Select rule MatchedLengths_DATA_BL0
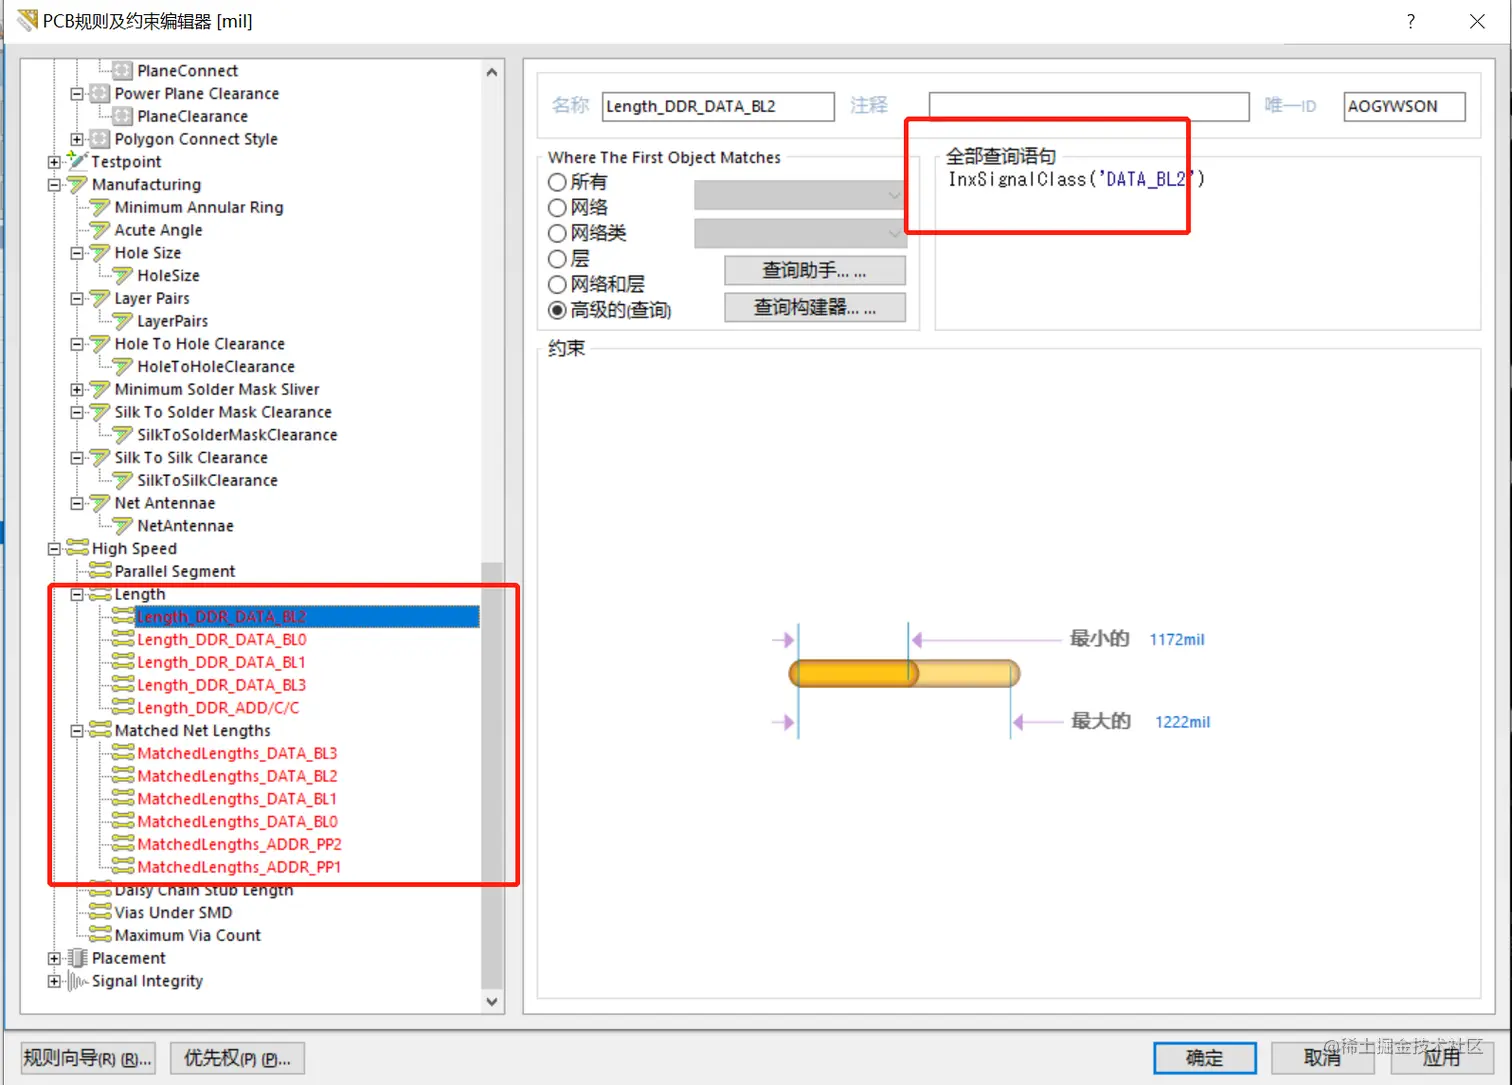1512x1085 pixels. tap(237, 821)
